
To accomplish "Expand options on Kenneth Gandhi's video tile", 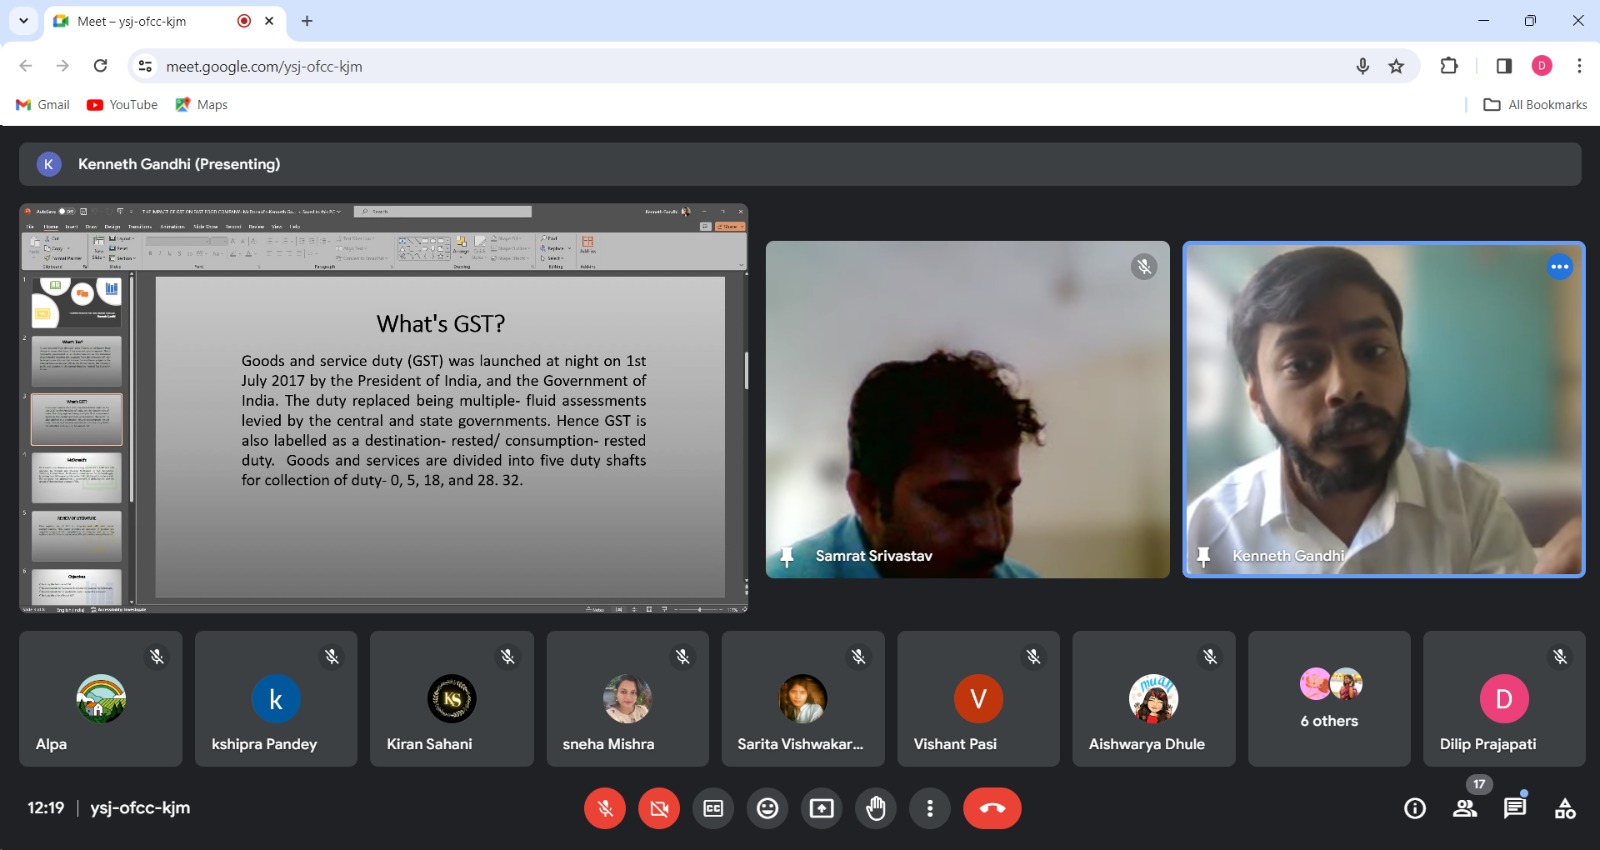I will [1559, 267].
